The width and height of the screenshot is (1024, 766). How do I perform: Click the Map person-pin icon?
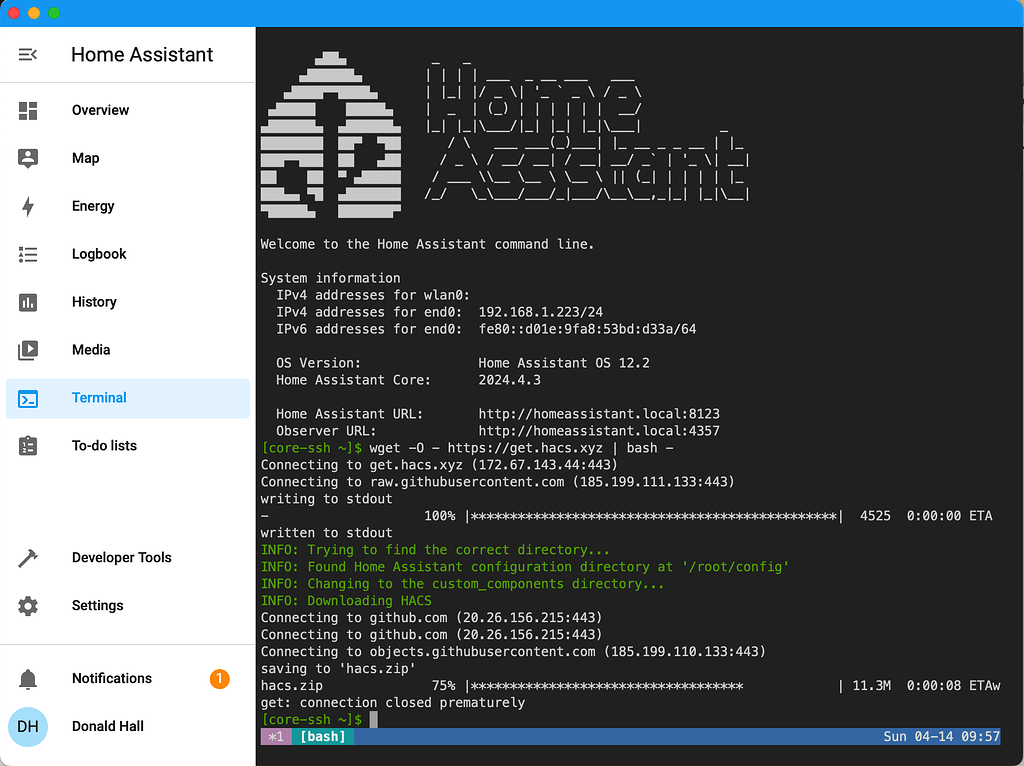(27, 158)
